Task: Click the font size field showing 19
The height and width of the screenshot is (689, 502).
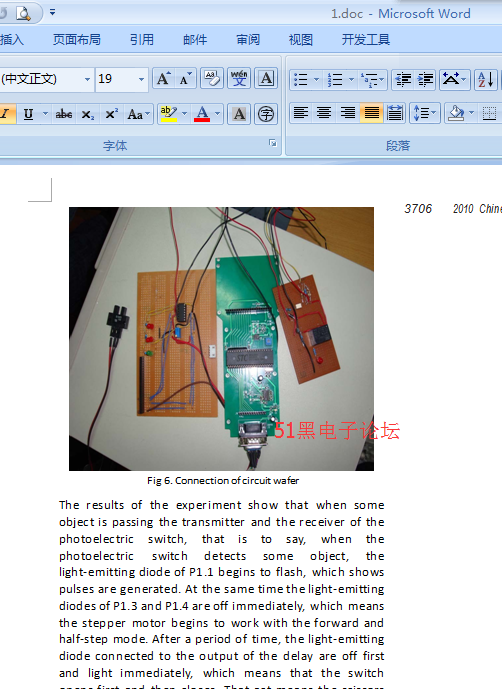Action: point(116,80)
